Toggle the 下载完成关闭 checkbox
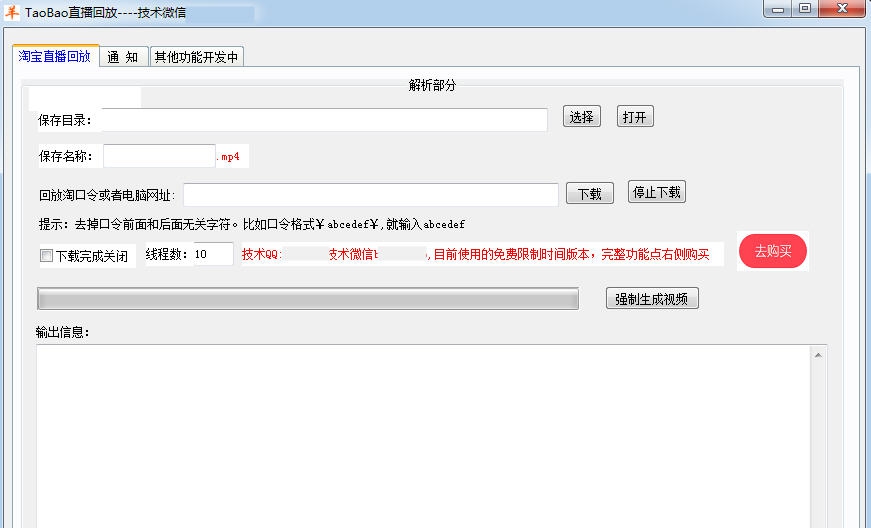Viewport: 871px width, 528px height. [x=47, y=255]
